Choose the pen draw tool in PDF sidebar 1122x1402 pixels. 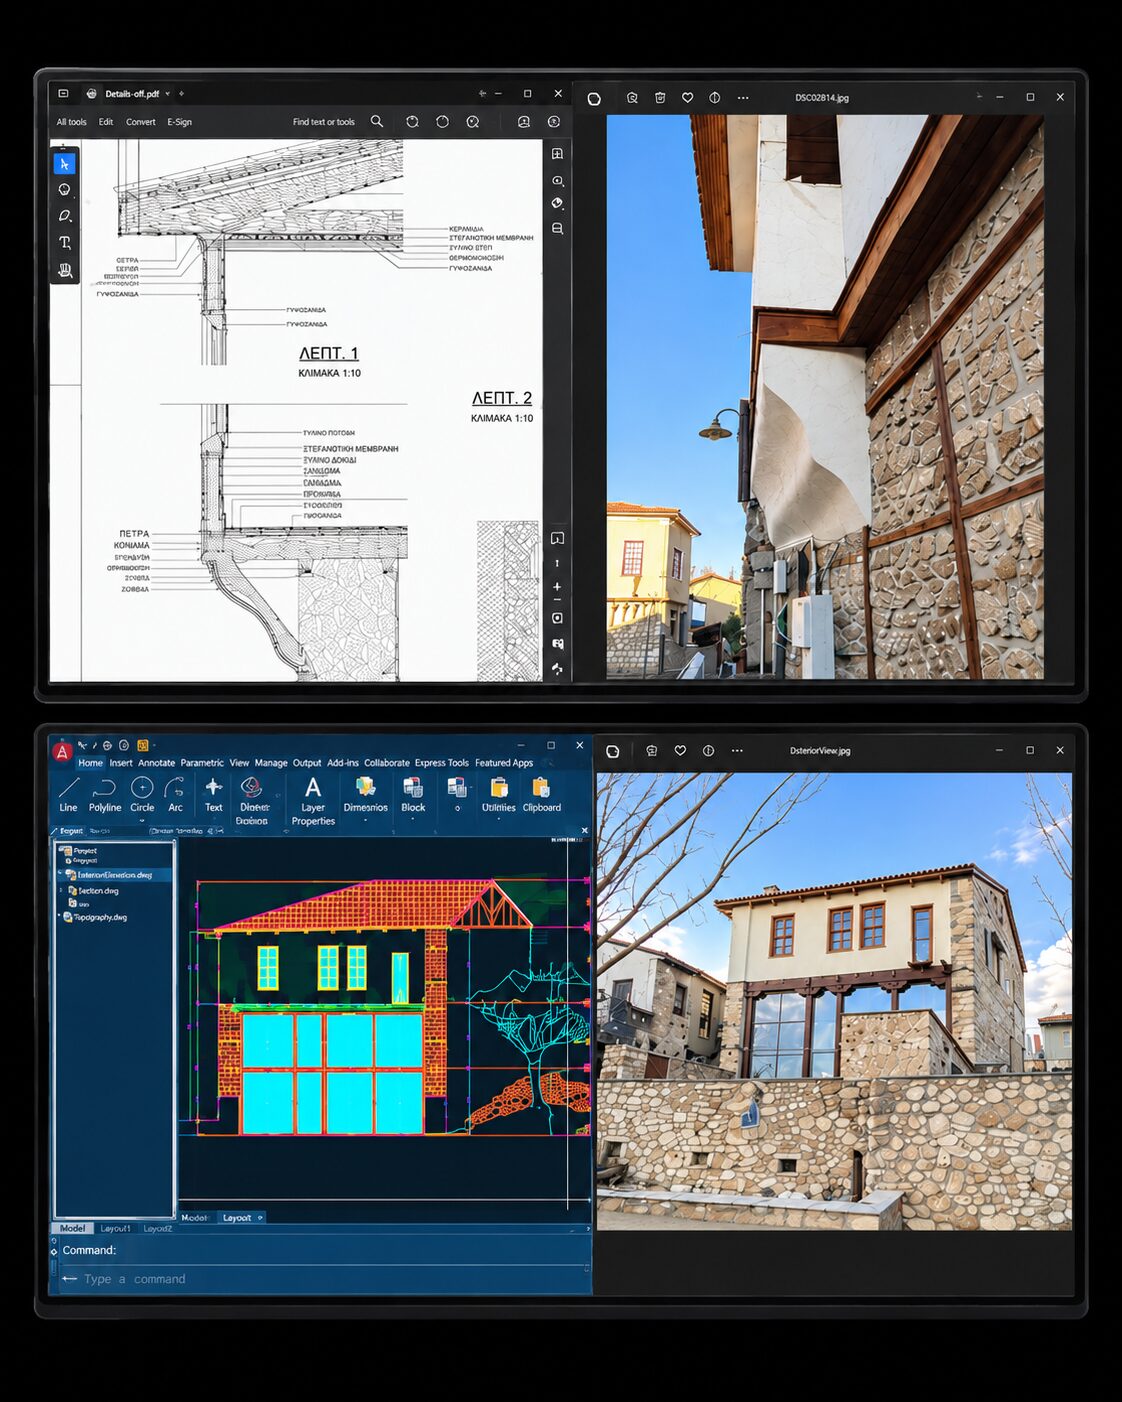click(x=65, y=216)
